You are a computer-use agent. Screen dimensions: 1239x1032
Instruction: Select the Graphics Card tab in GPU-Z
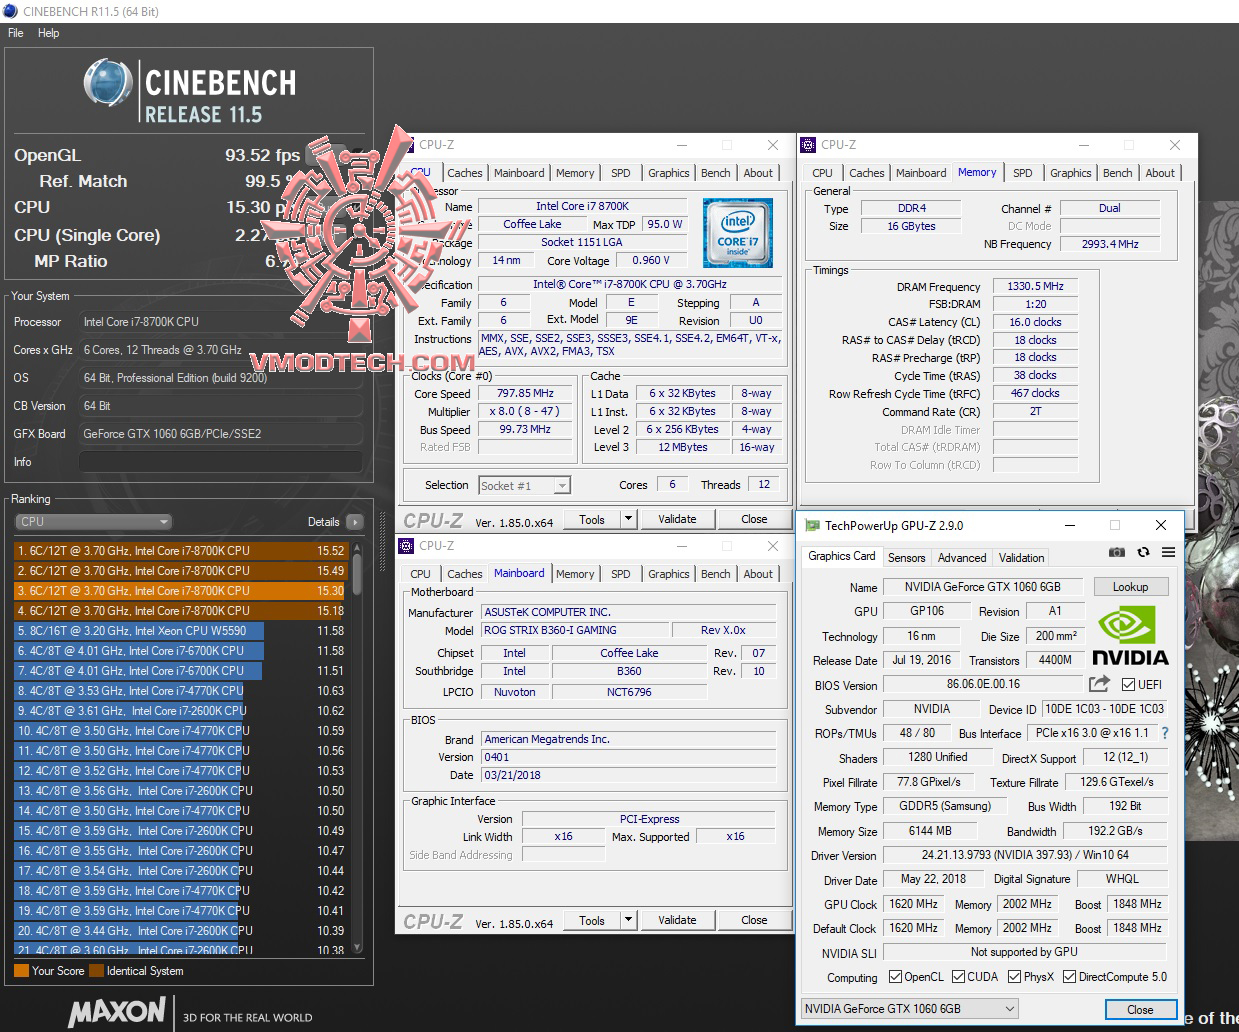842,556
